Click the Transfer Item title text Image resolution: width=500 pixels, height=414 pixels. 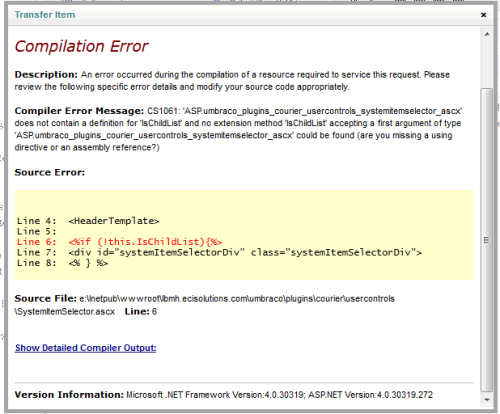coord(45,15)
